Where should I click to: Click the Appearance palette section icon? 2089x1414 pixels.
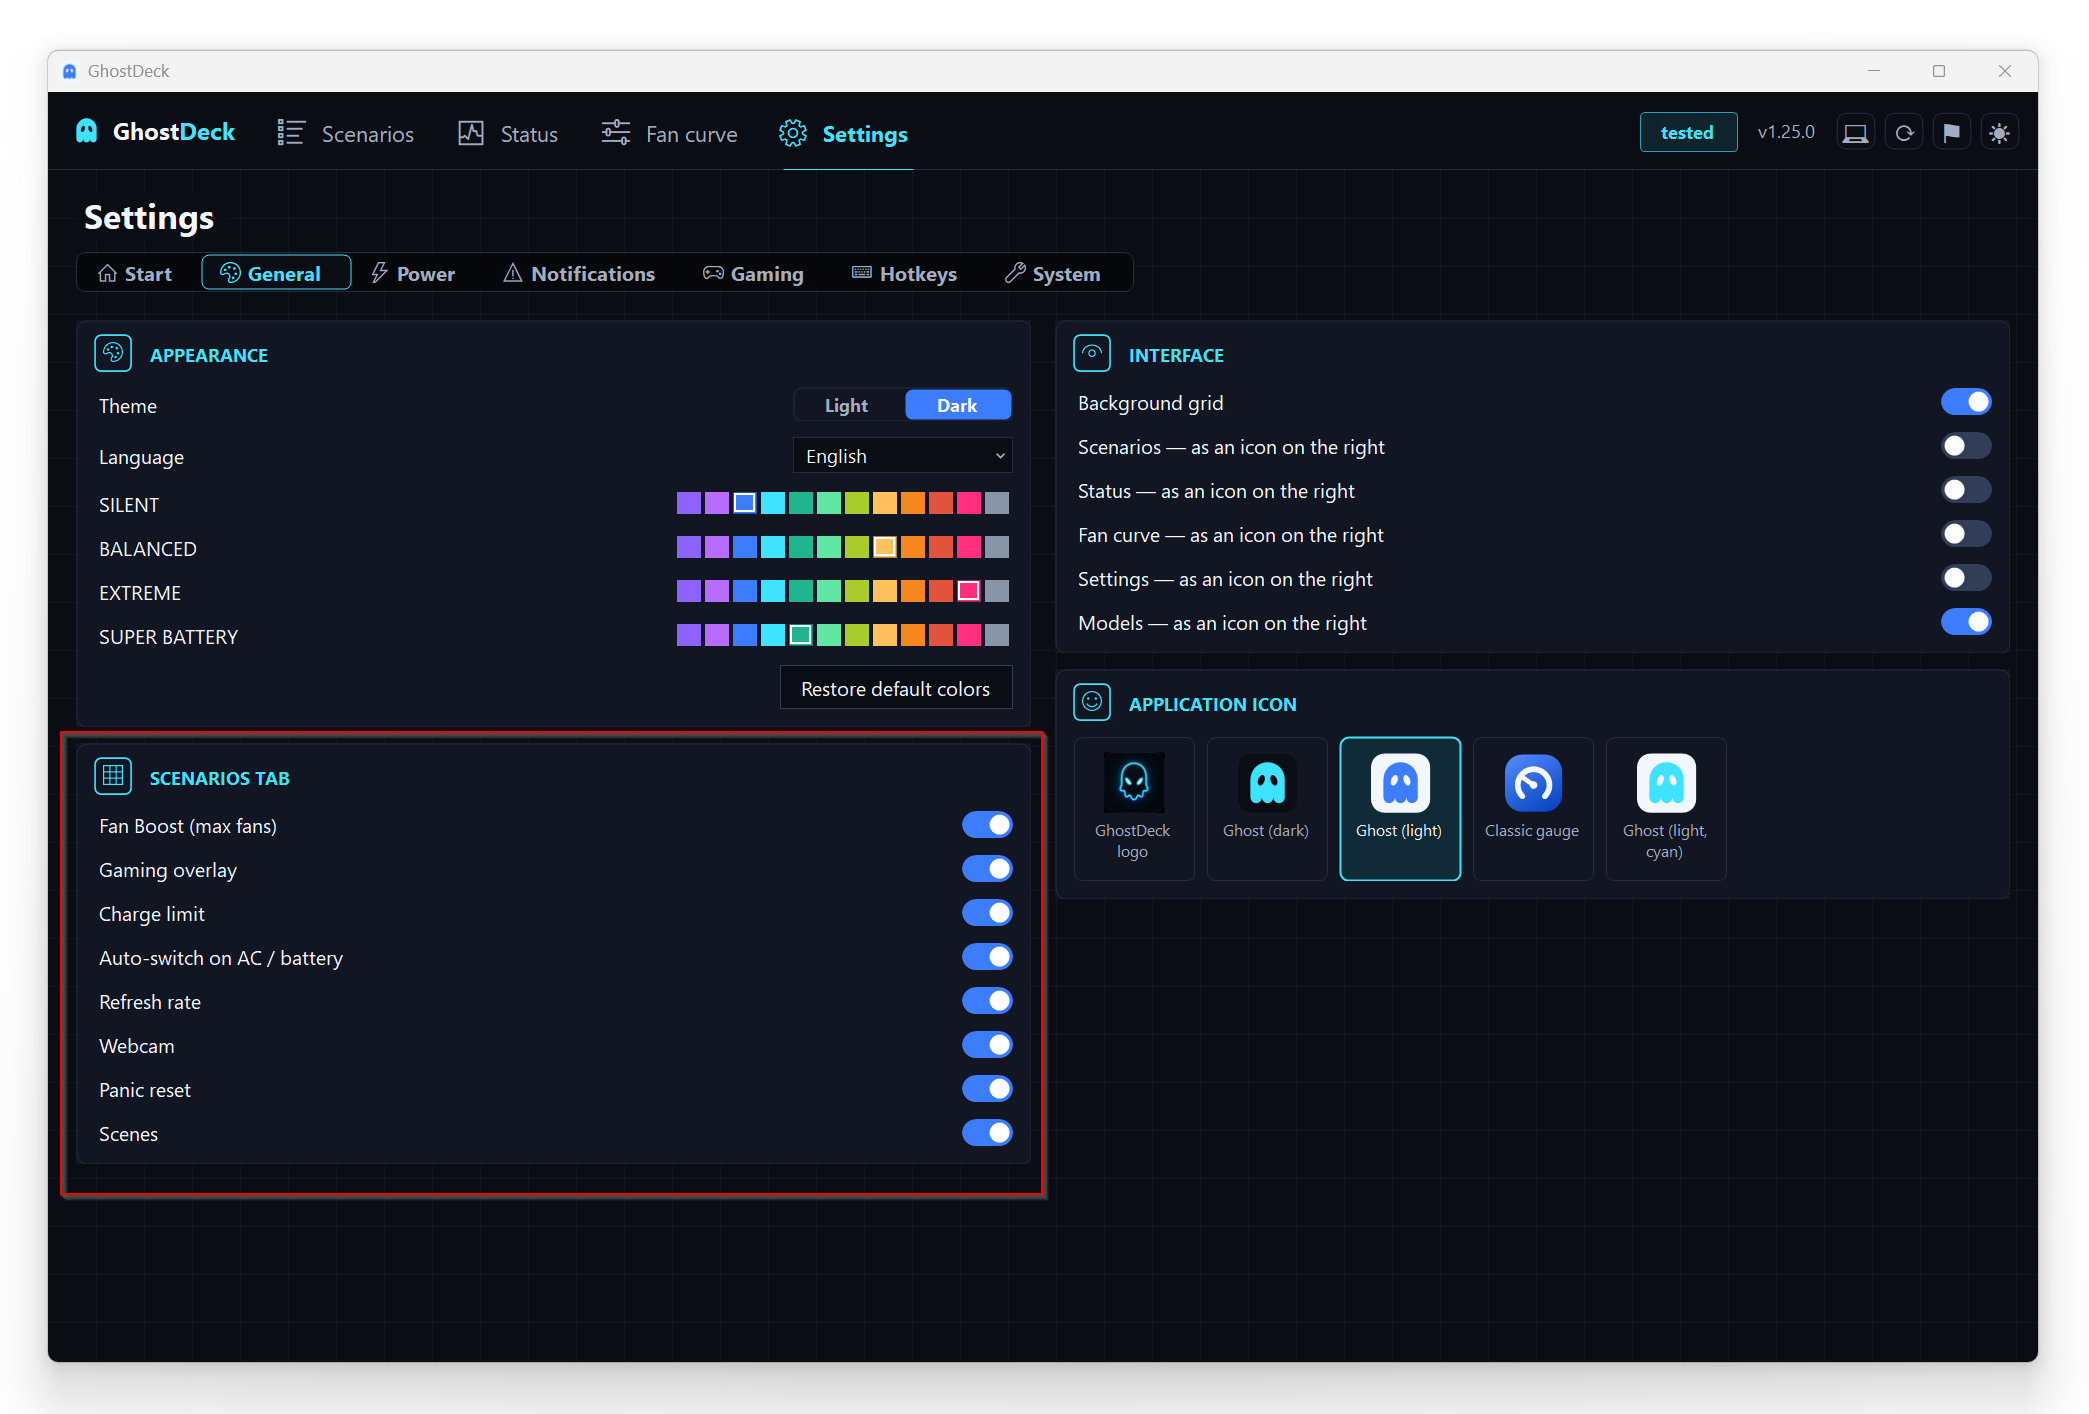(x=113, y=354)
